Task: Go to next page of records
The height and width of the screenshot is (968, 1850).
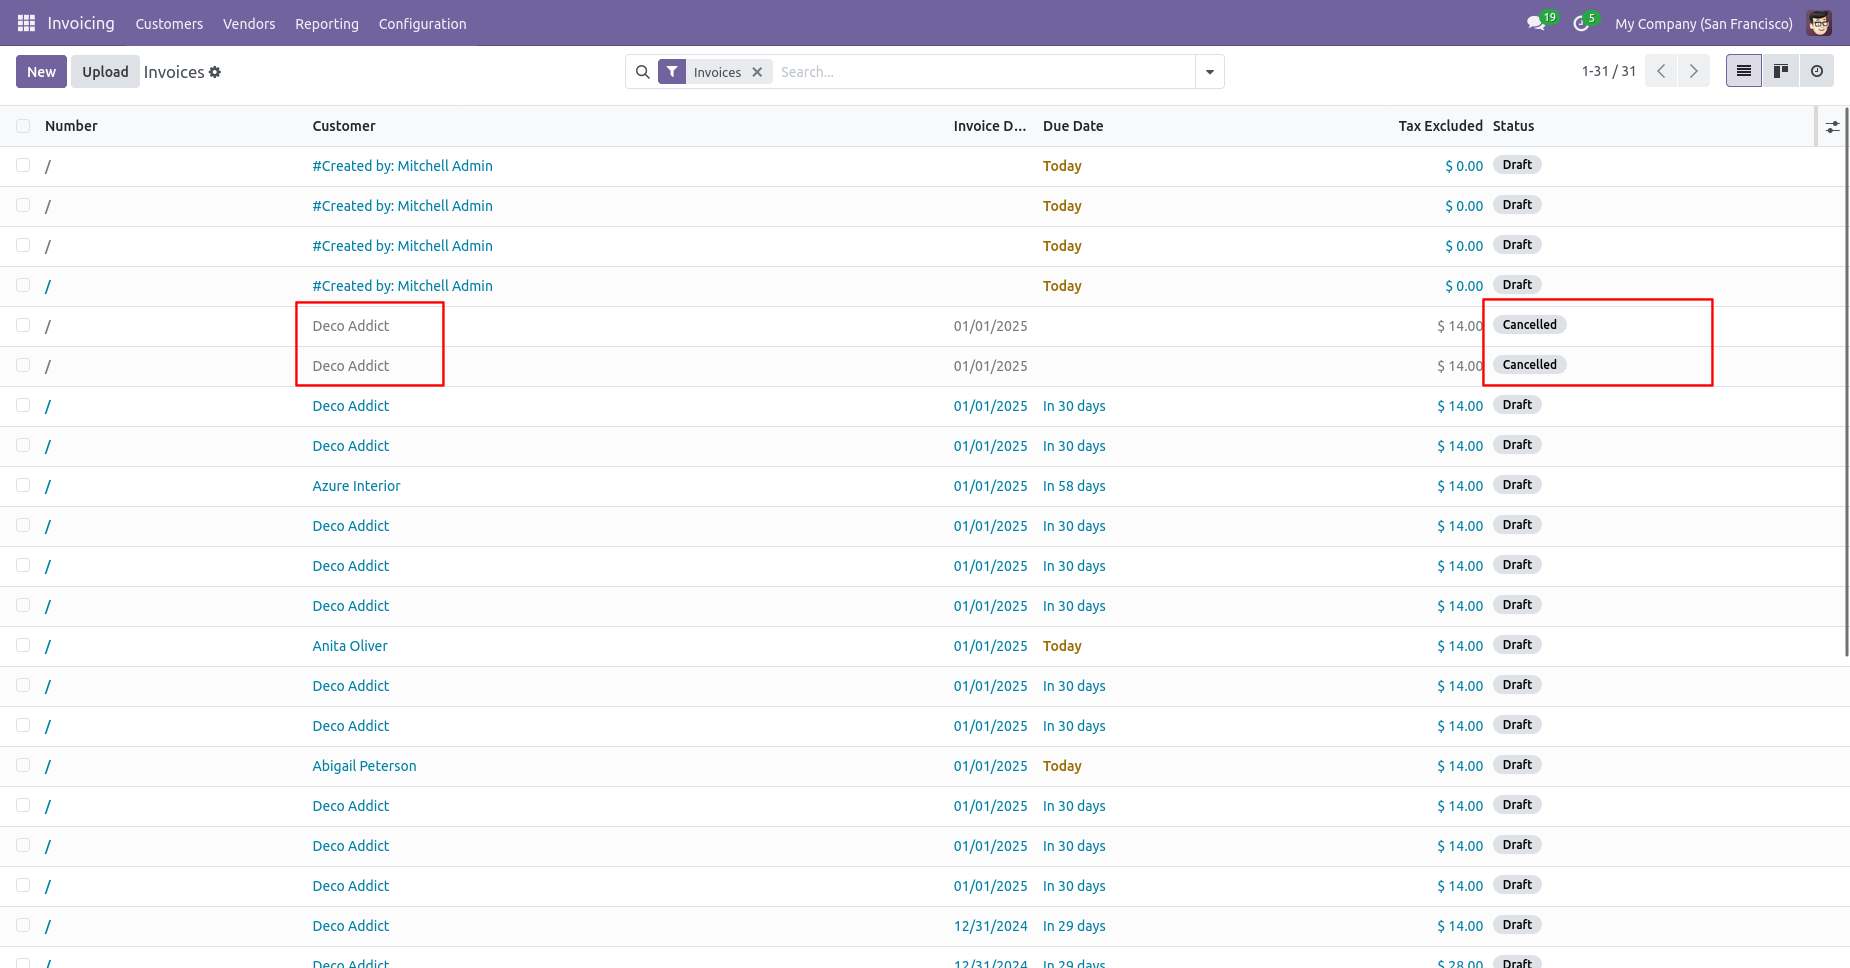Action: [1694, 71]
